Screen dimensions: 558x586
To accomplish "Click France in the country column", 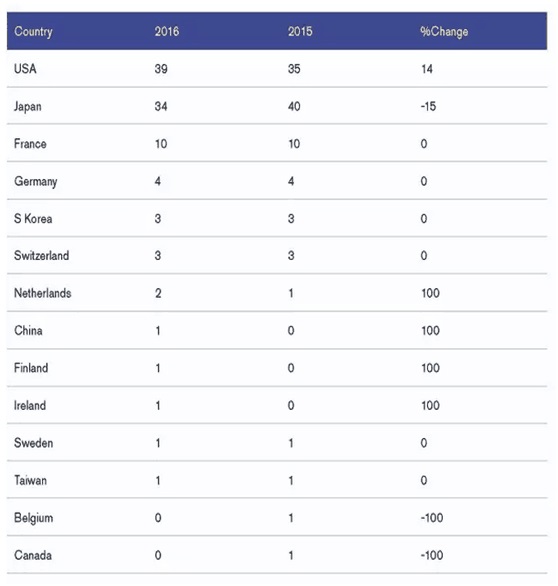I will point(30,144).
